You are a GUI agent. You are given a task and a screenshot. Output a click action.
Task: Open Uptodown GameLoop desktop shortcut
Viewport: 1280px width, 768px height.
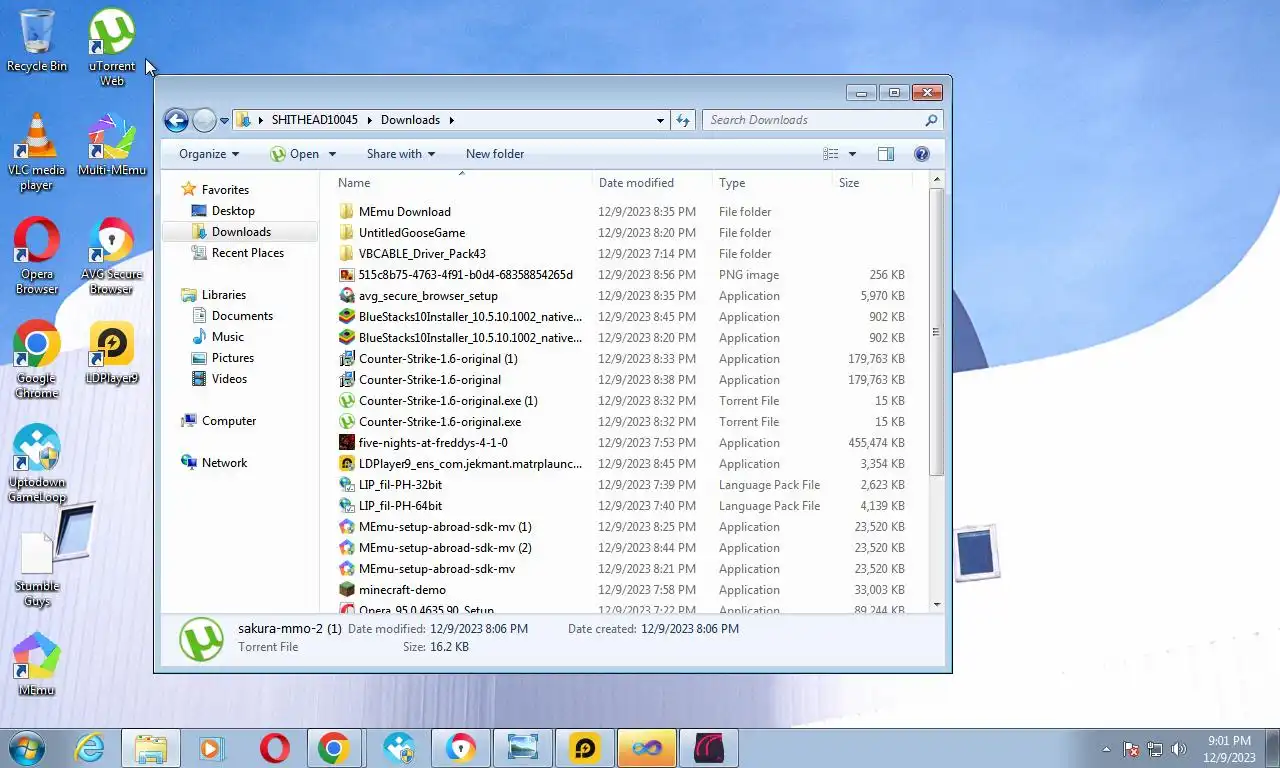click(x=37, y=463)
